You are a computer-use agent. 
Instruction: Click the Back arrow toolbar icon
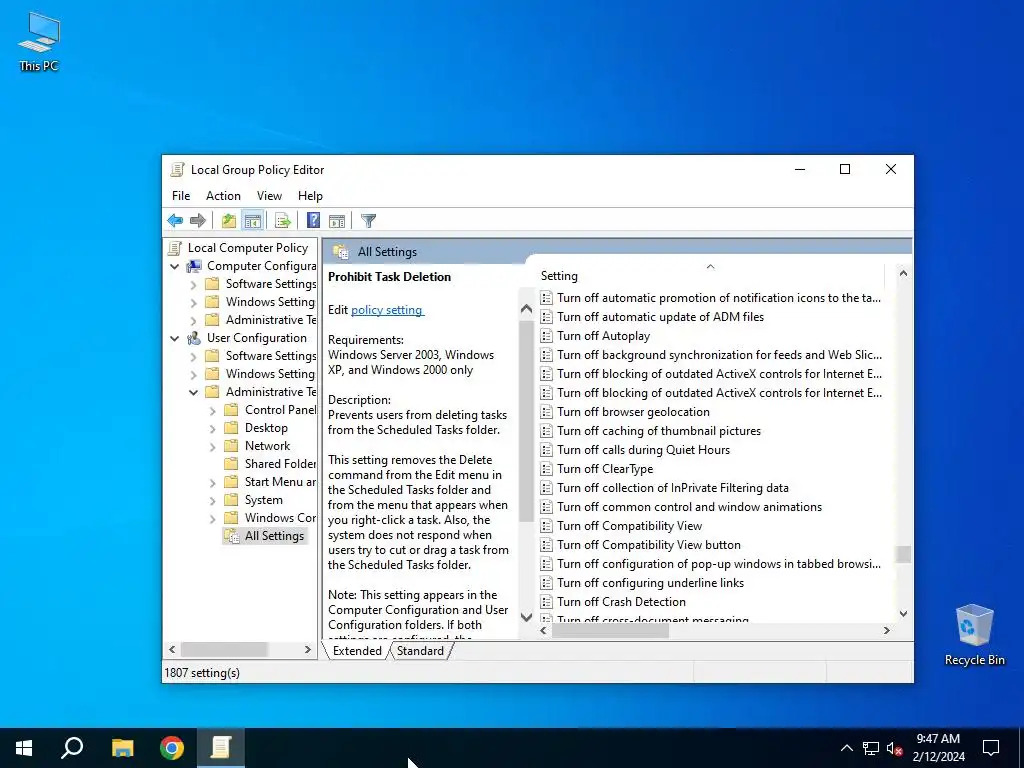point(175,221)
